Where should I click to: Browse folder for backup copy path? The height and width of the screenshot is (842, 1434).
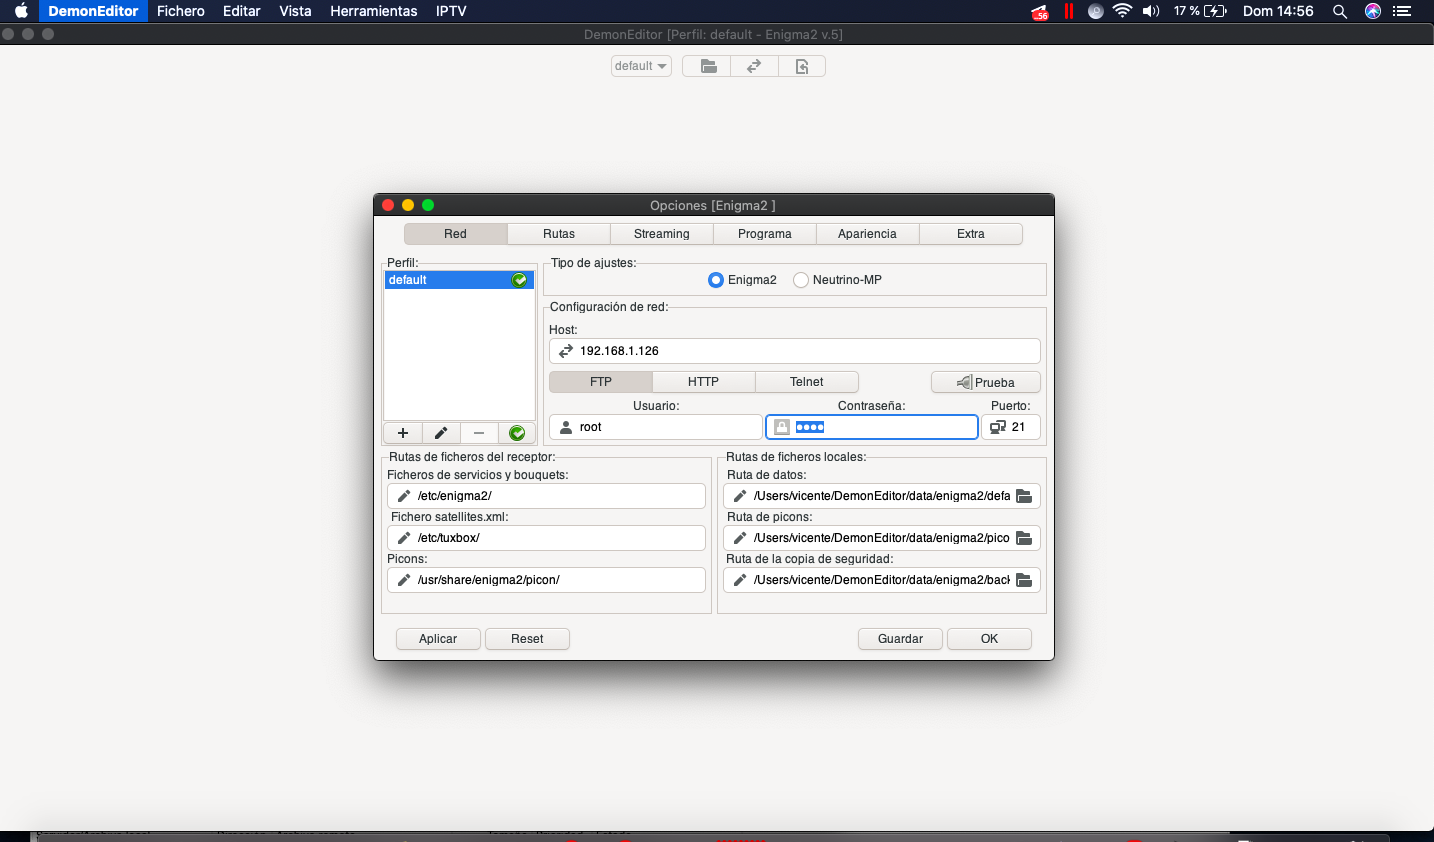[x=1024, y=580]
